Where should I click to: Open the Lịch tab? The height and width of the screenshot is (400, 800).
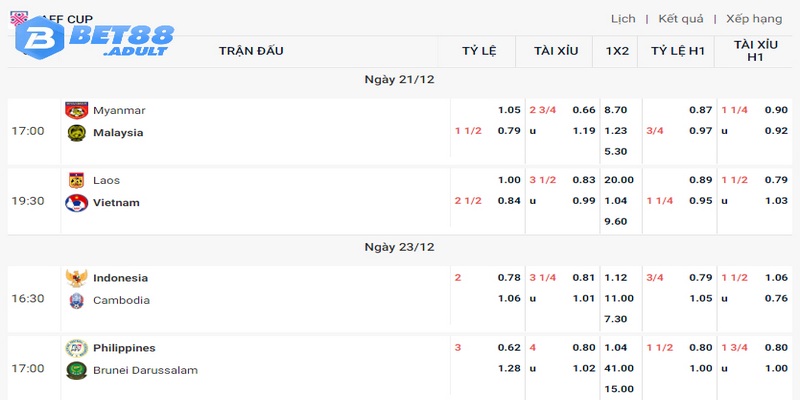(623, 19)
